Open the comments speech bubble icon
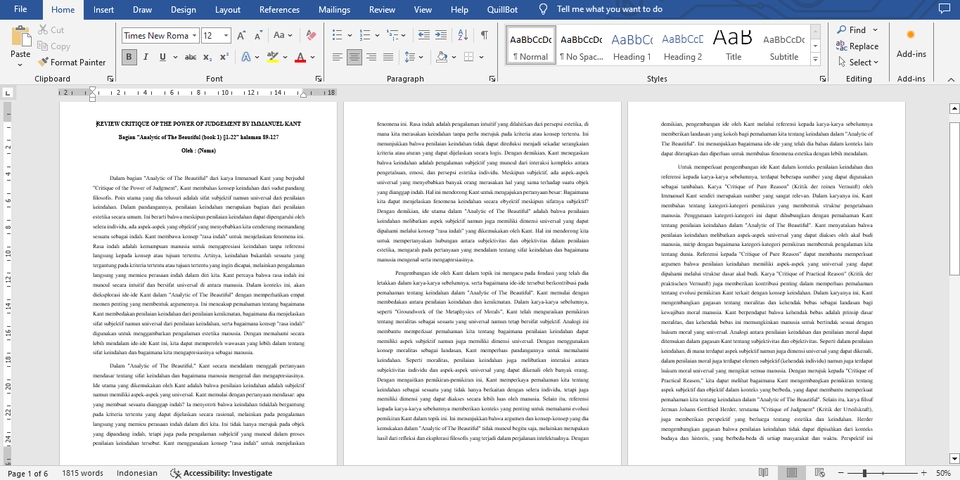The image size is (960, 480). click(945, 9)
